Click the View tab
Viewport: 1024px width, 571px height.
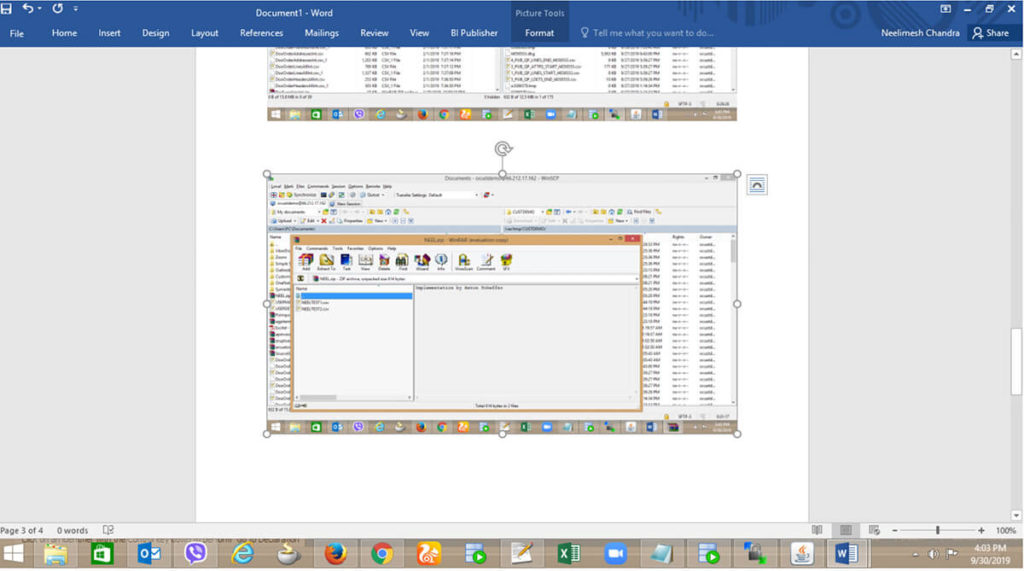(419, 33)
